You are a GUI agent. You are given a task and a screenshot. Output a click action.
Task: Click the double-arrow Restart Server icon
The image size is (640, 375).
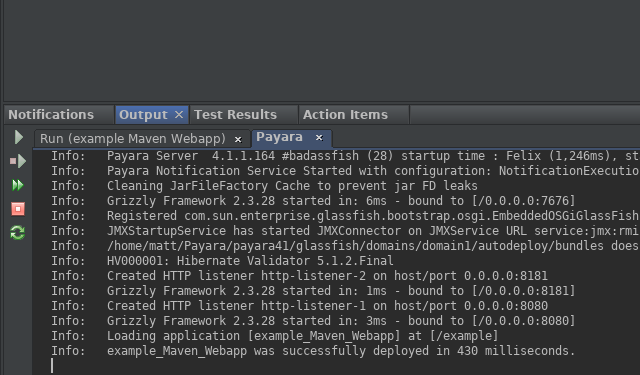18,185
